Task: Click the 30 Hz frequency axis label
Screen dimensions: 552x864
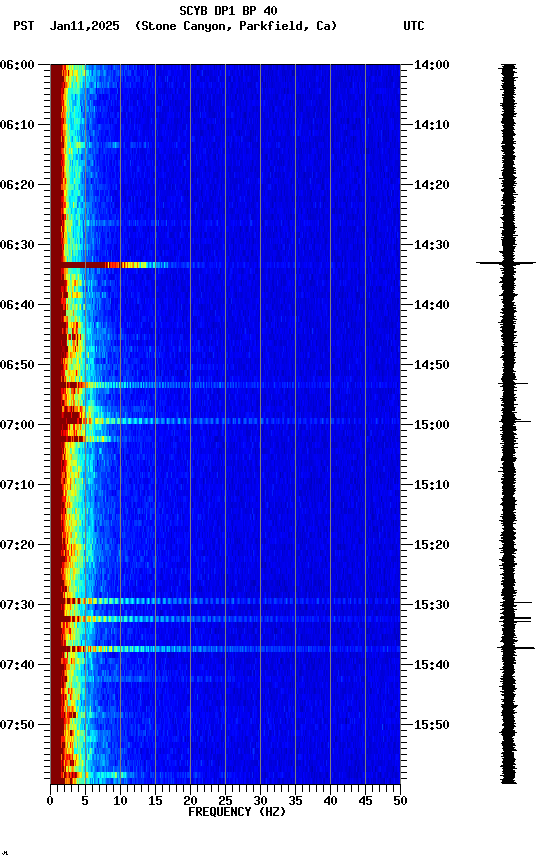Action: point(260,801)
